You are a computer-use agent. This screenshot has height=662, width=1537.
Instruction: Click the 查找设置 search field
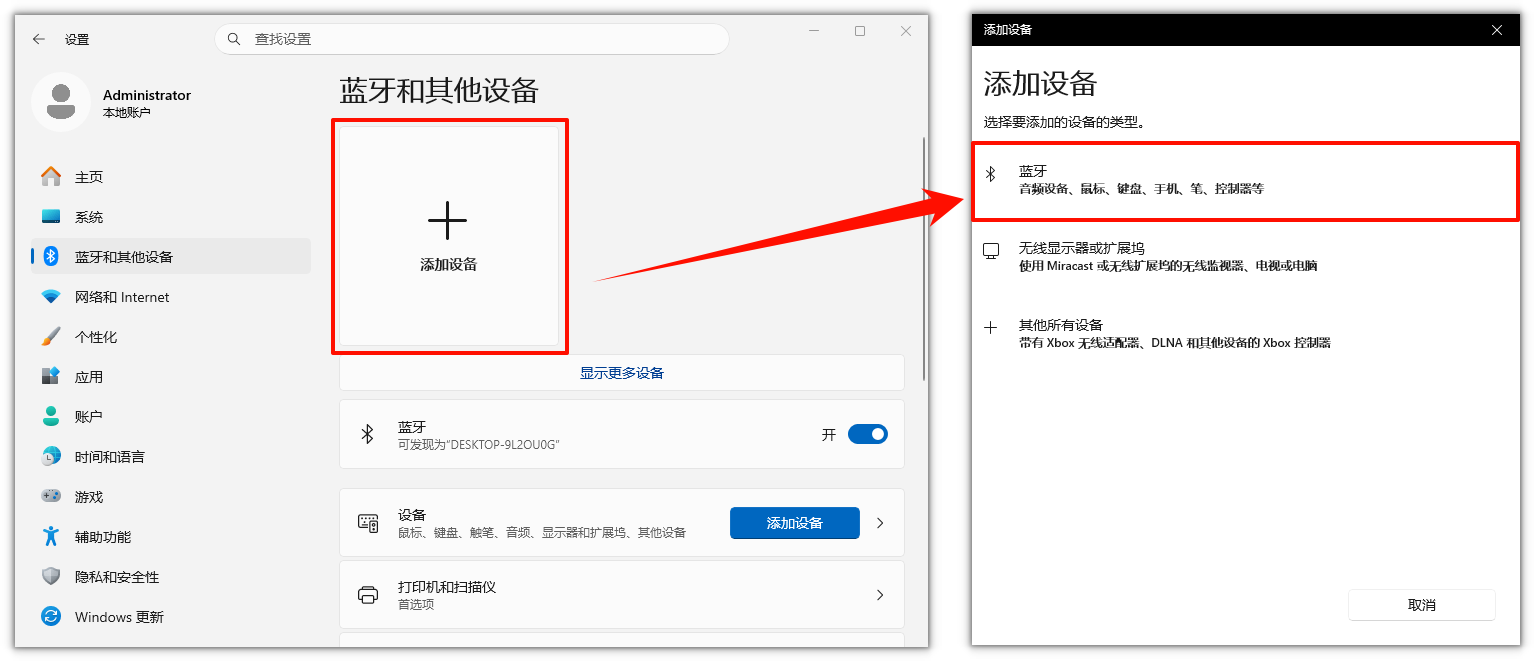pos(472,39)
